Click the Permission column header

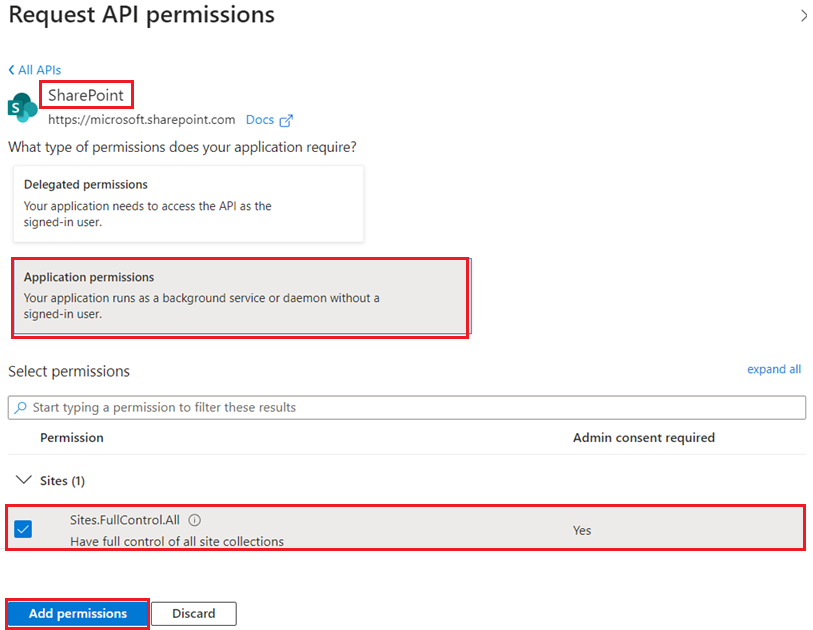point(72,438)
